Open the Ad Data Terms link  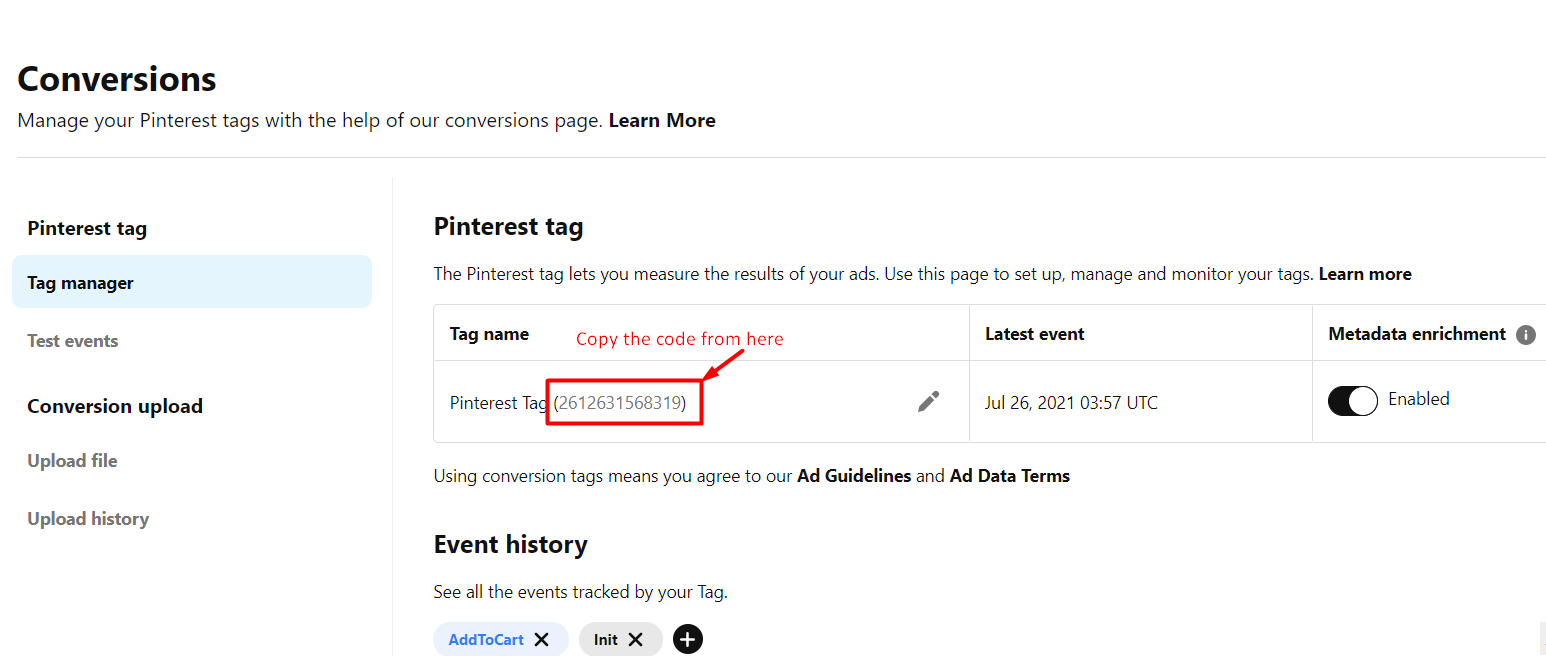point(1010,476)
